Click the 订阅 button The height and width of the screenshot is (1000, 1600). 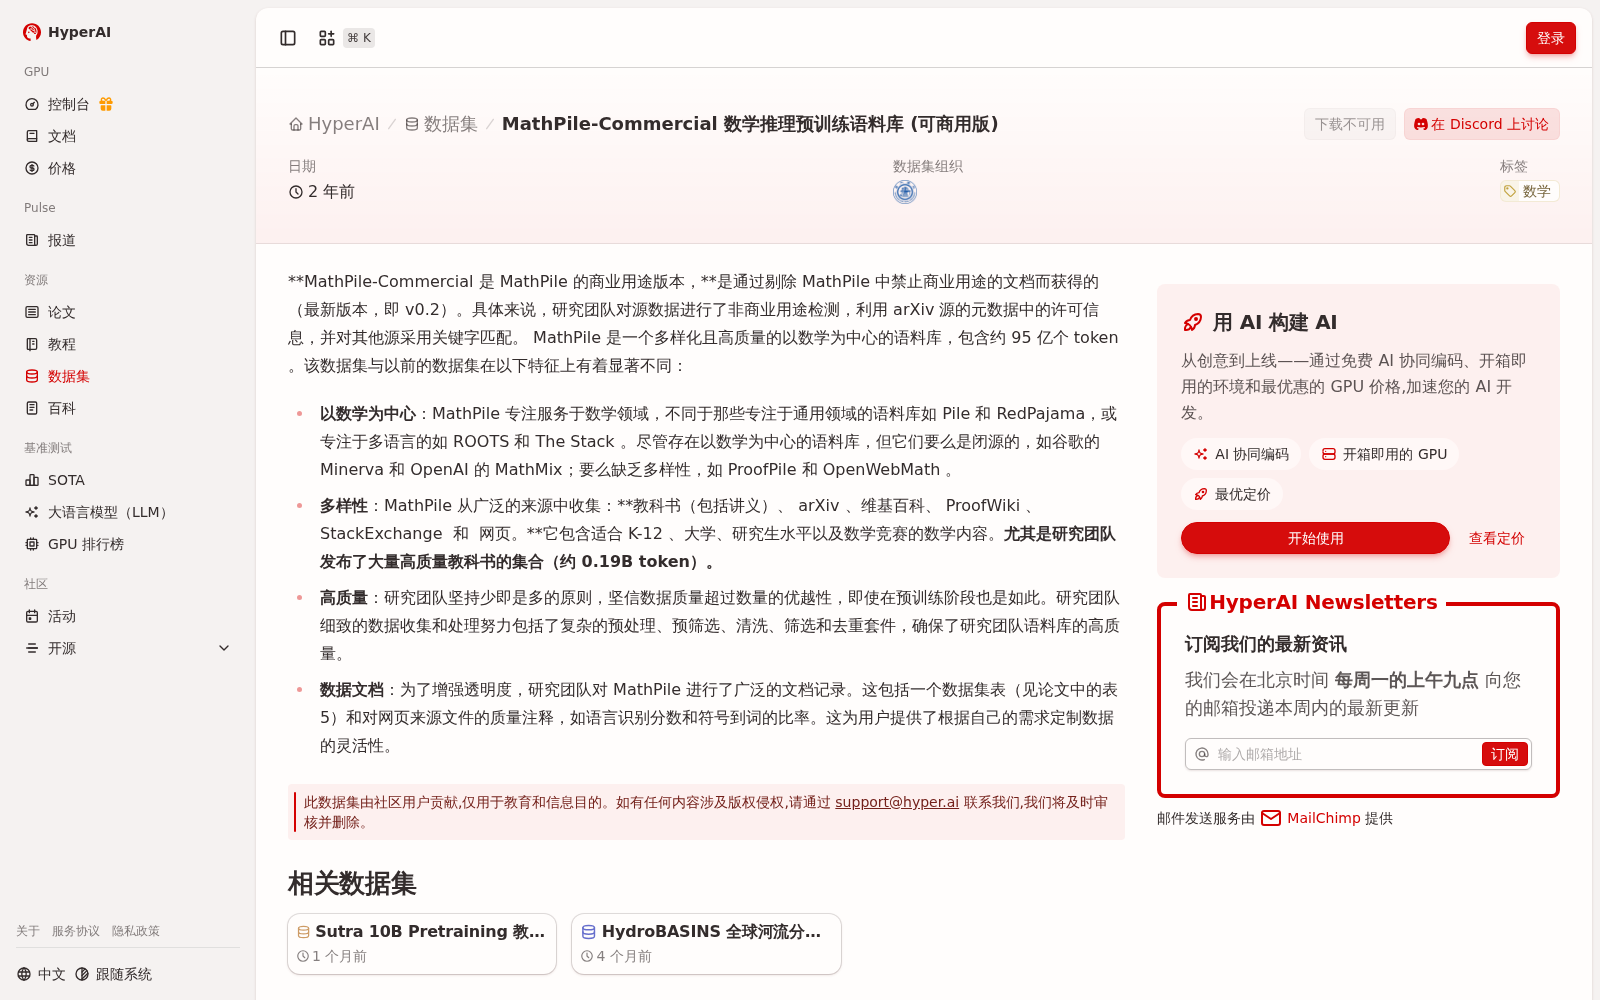pyautogui.click(x=1504, y=754)
